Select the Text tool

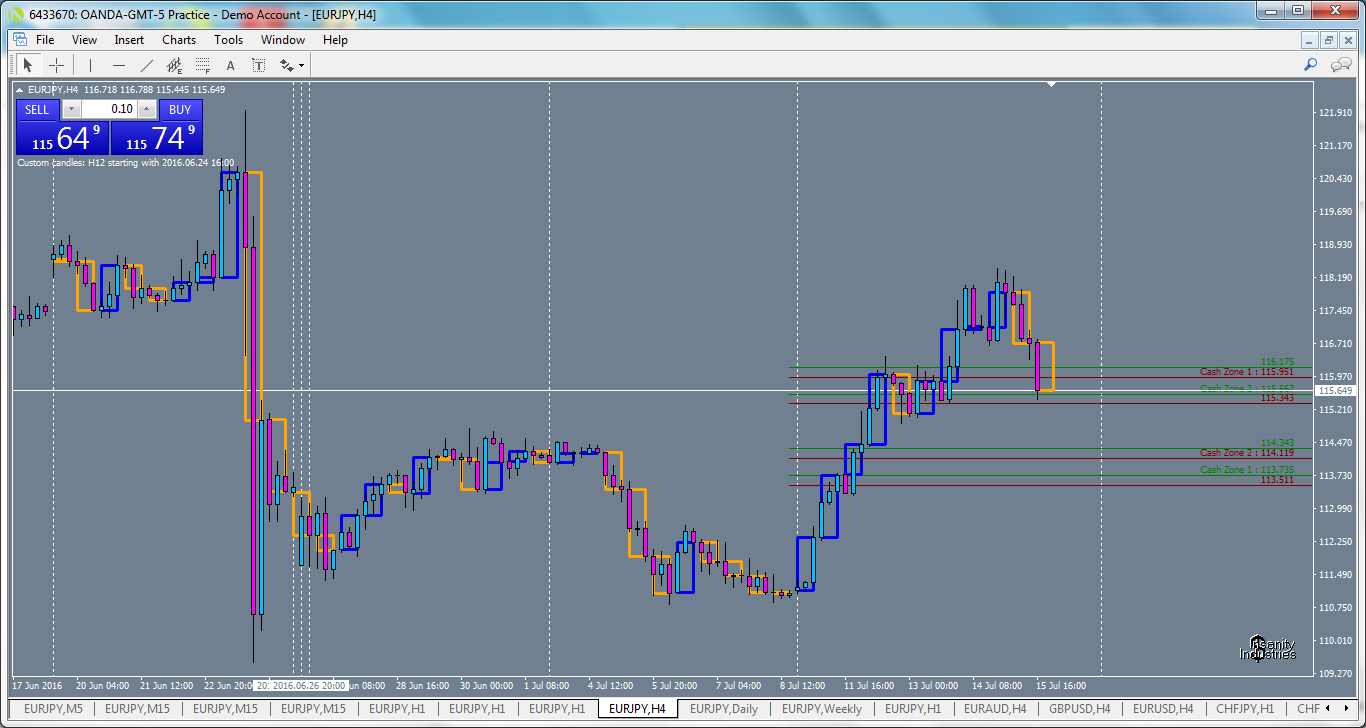pos(229,65)
